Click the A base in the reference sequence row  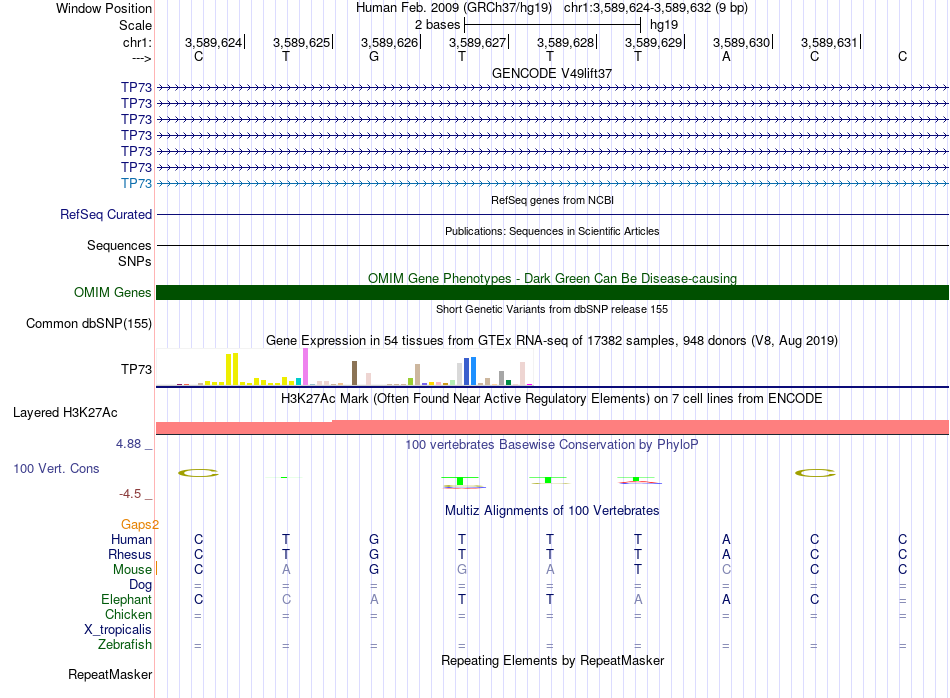pyautogui.click(x=726, y=56)
